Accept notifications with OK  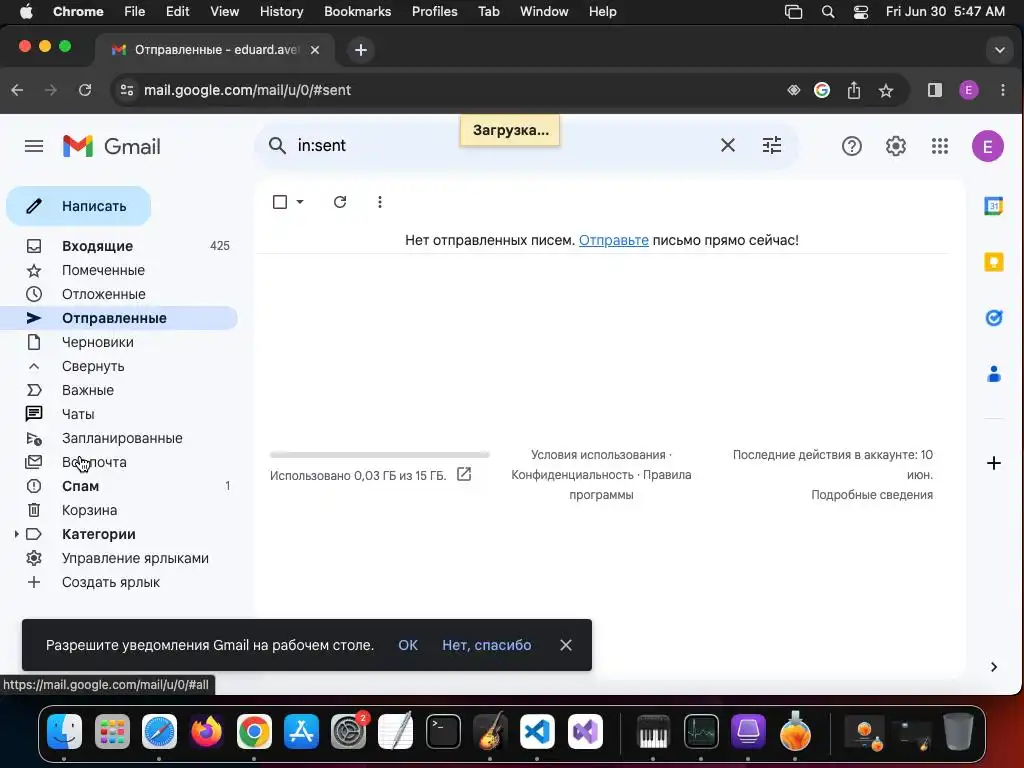(408, 645)
